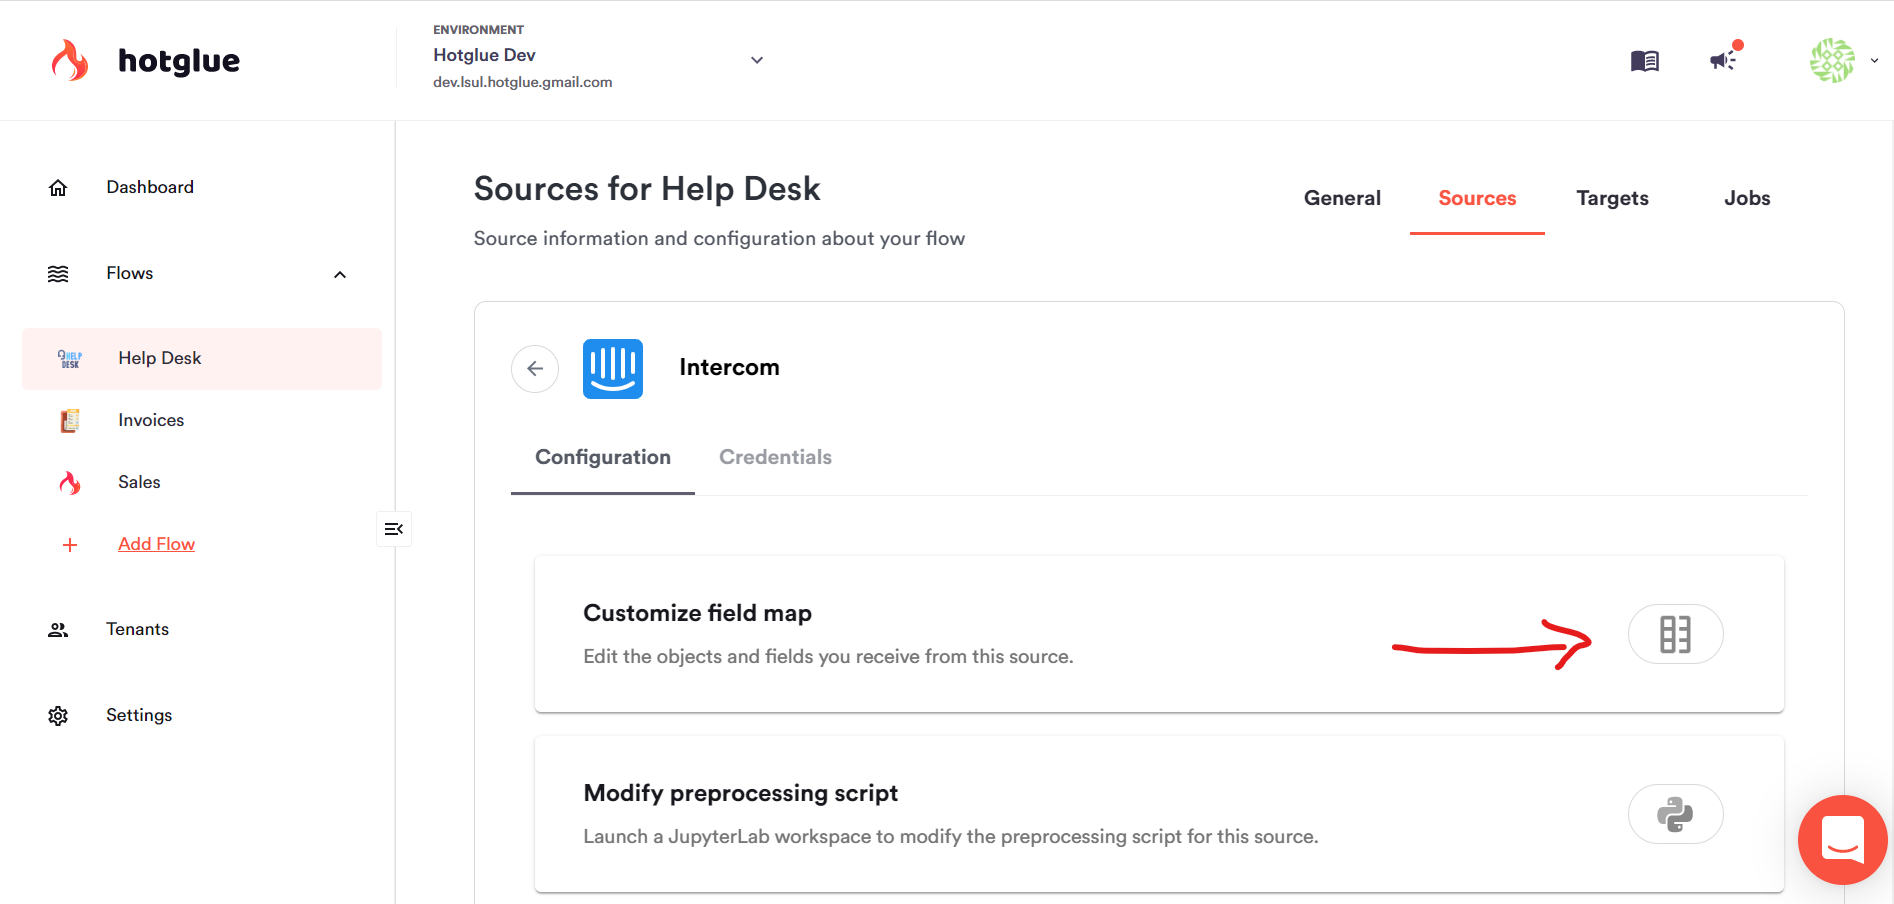Open announcements megaphone icon
This screenshot has width=1894, height=904.
1724,60
